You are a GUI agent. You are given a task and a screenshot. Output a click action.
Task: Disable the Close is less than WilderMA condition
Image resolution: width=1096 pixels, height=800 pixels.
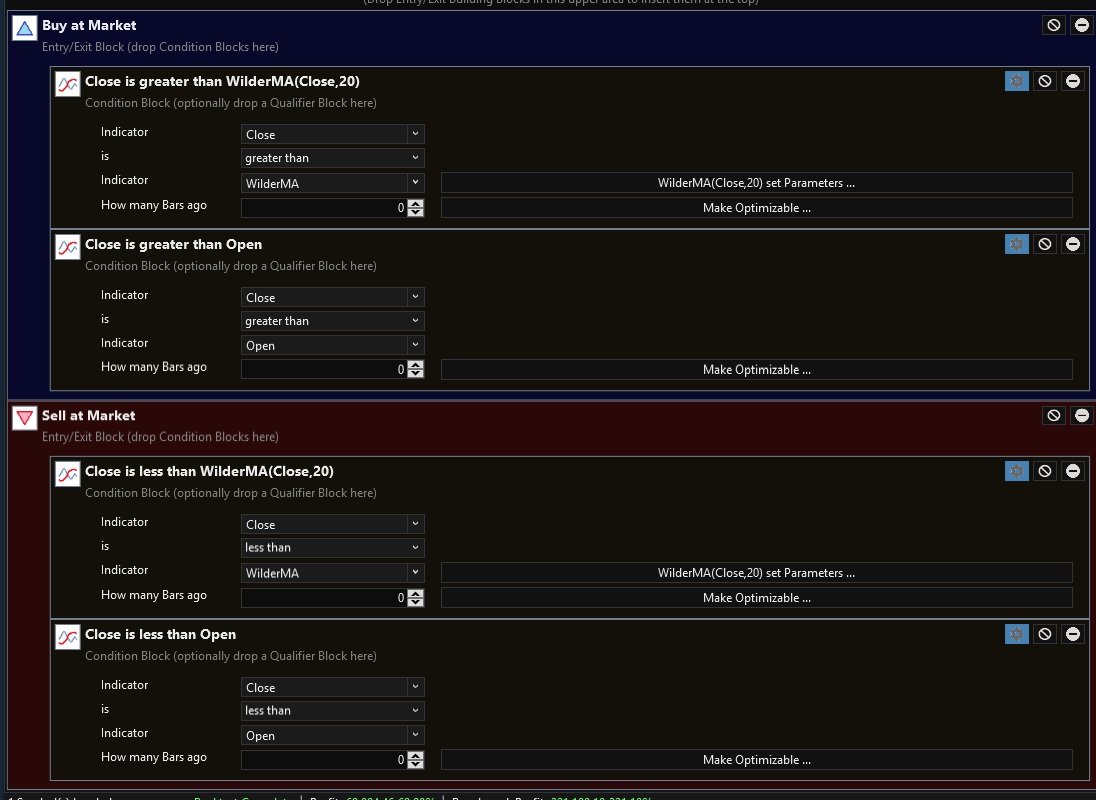1045,471
